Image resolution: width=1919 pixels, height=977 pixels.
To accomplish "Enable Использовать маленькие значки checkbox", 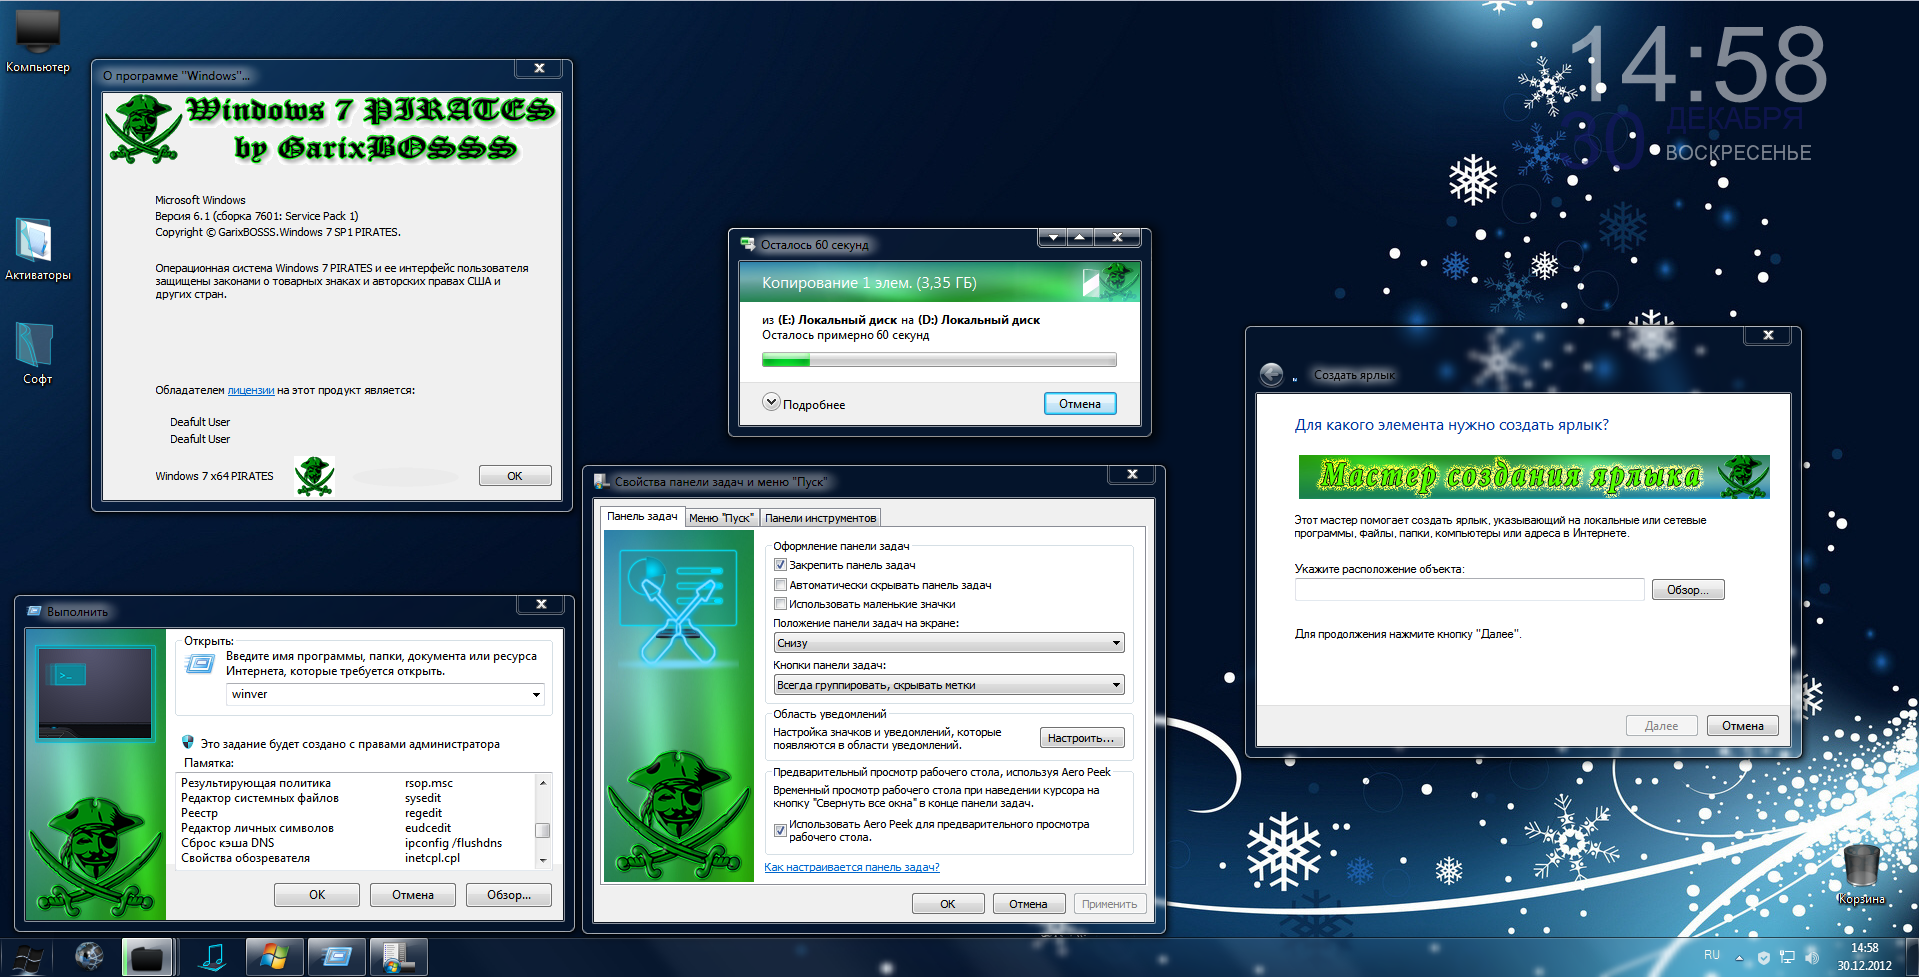I will [780, 604].
